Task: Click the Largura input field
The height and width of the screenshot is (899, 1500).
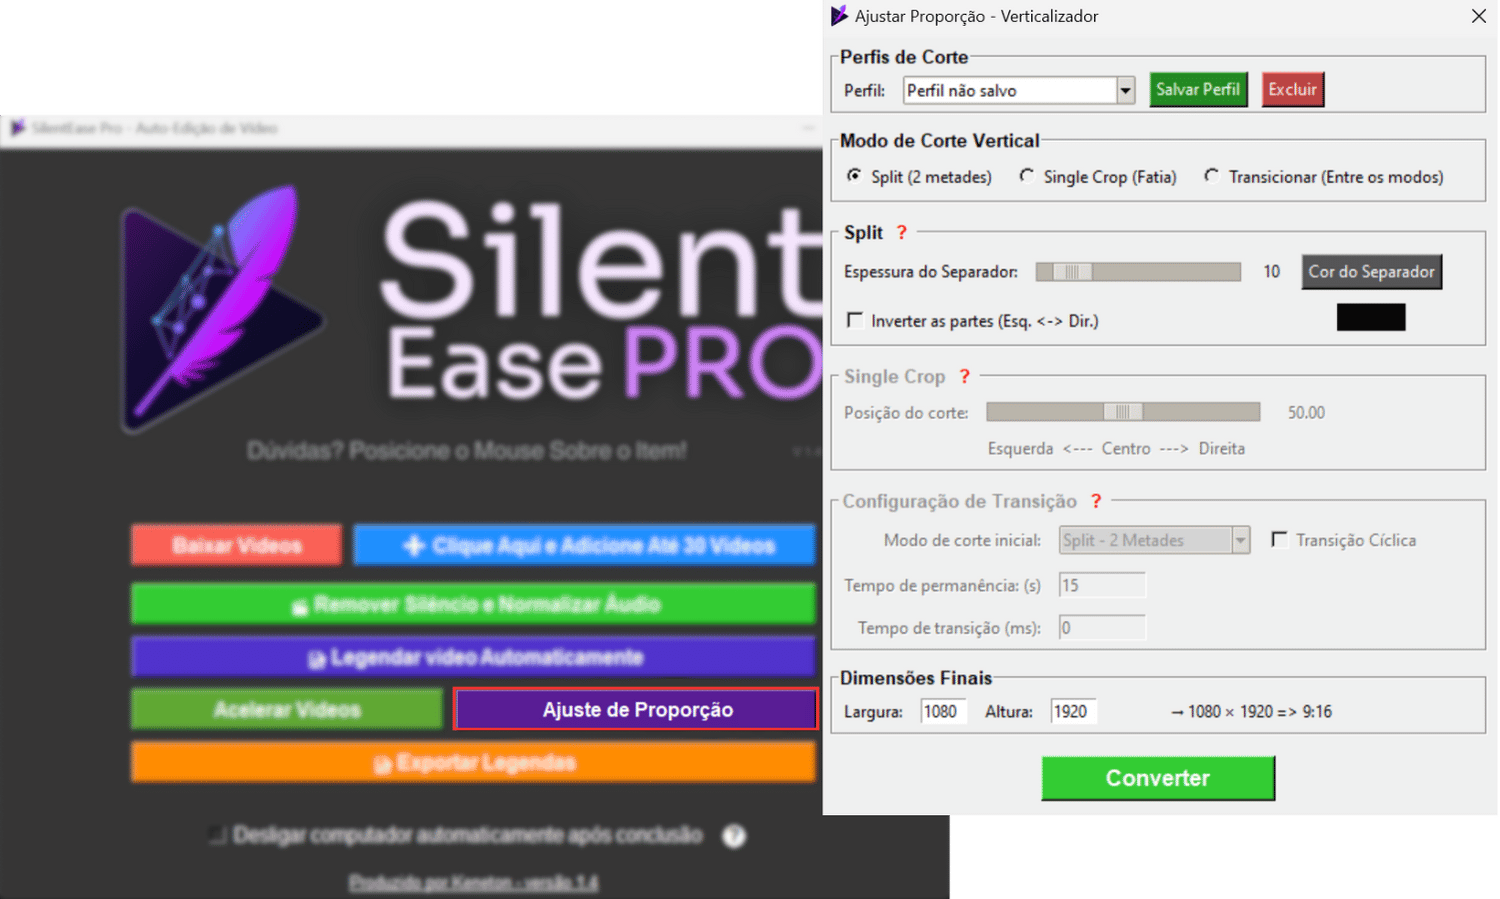Action: pyautogui.click(x=944, y=711)
